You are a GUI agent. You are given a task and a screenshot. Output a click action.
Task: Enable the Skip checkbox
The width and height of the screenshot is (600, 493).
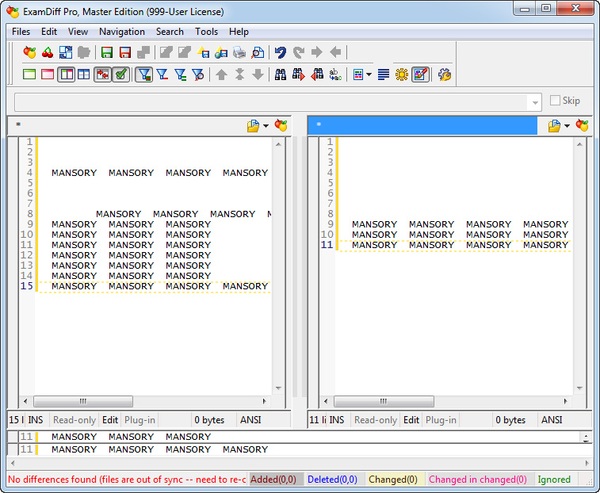pos(556,101)
